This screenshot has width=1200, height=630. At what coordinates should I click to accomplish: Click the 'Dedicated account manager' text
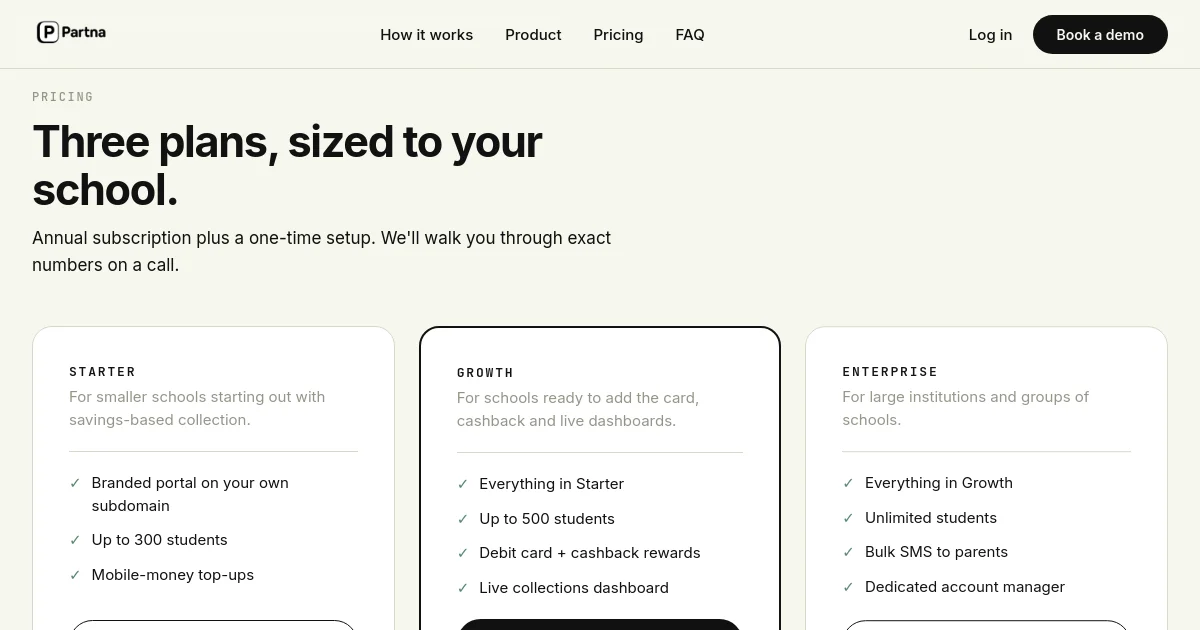point(965,587)
